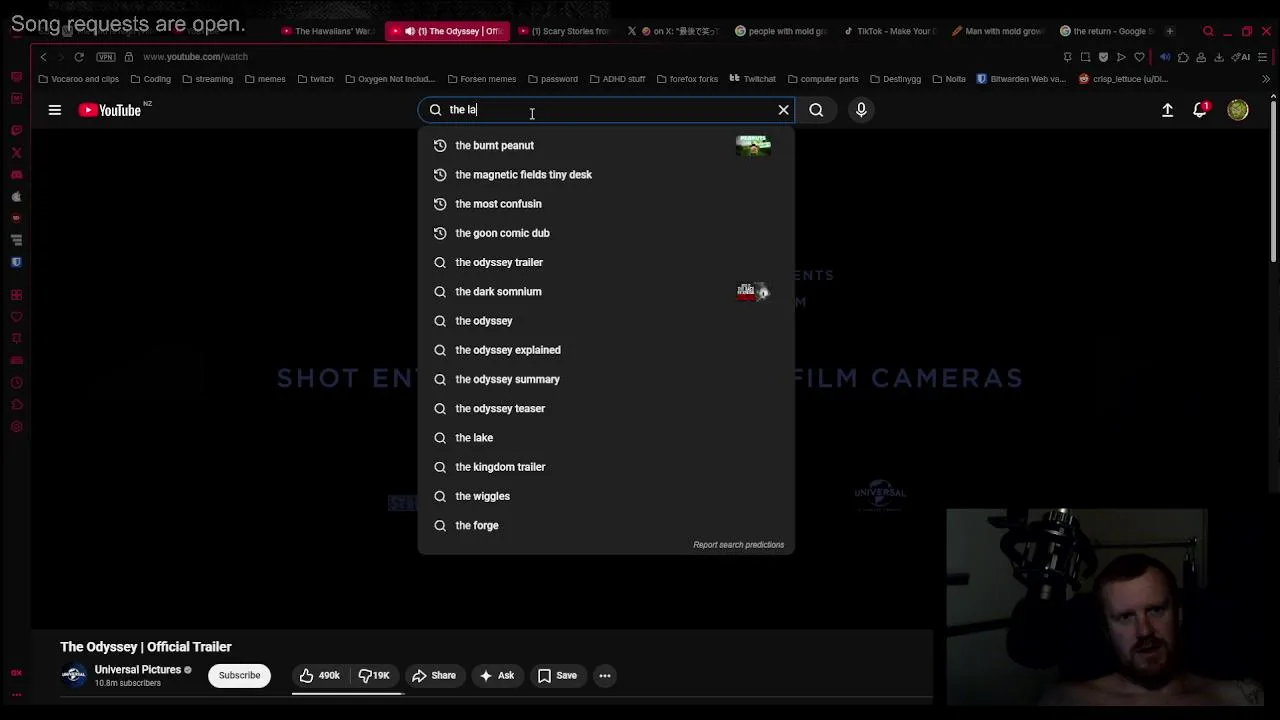1280x720 pixels.
Task: Open Discord in the browser sidebar
Action: click(x=16, y=175)
